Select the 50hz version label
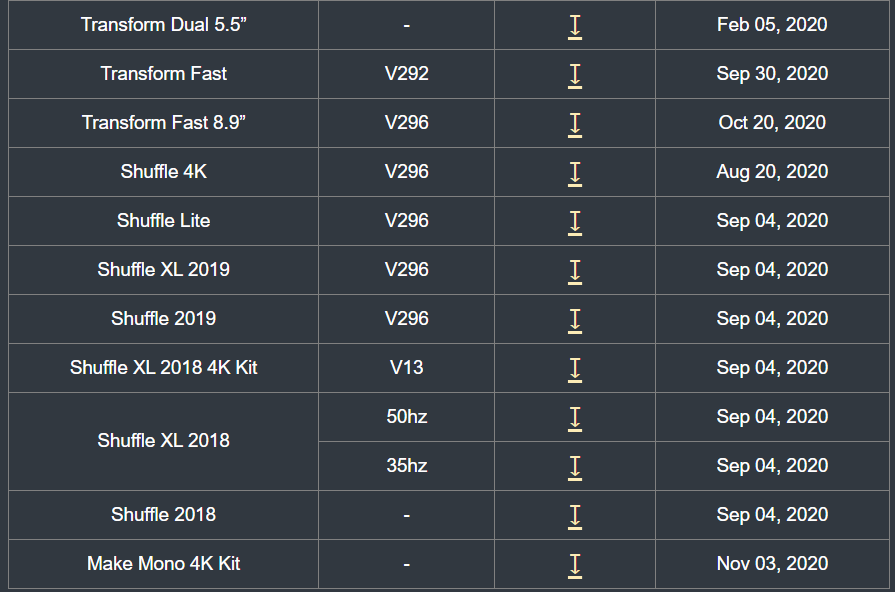The width and height of the screenshot is (895, 592). [x=406, y=417]
